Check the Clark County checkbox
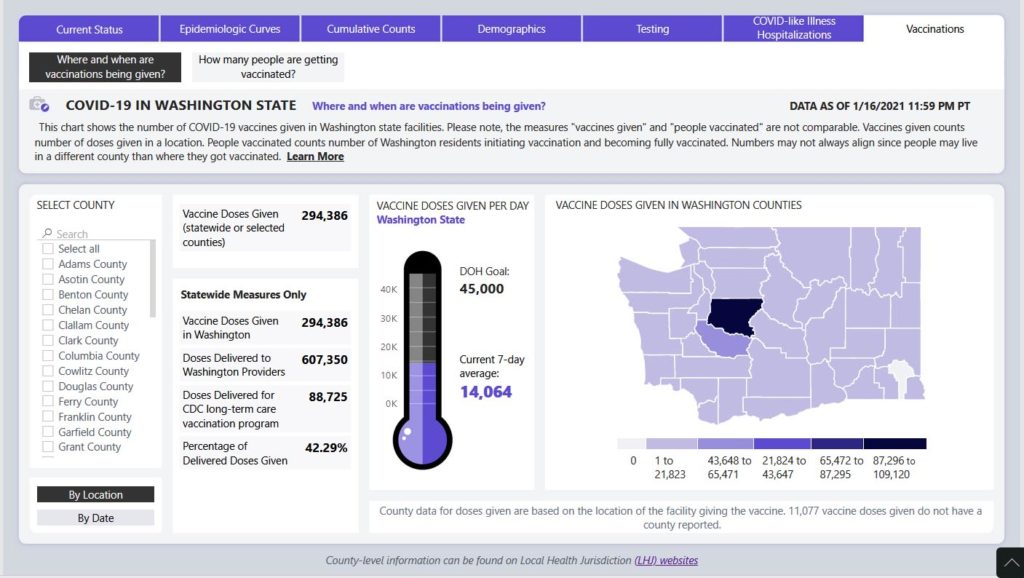Image resolution: width=1024 pixels, height=578 pixels. (48, 340)
